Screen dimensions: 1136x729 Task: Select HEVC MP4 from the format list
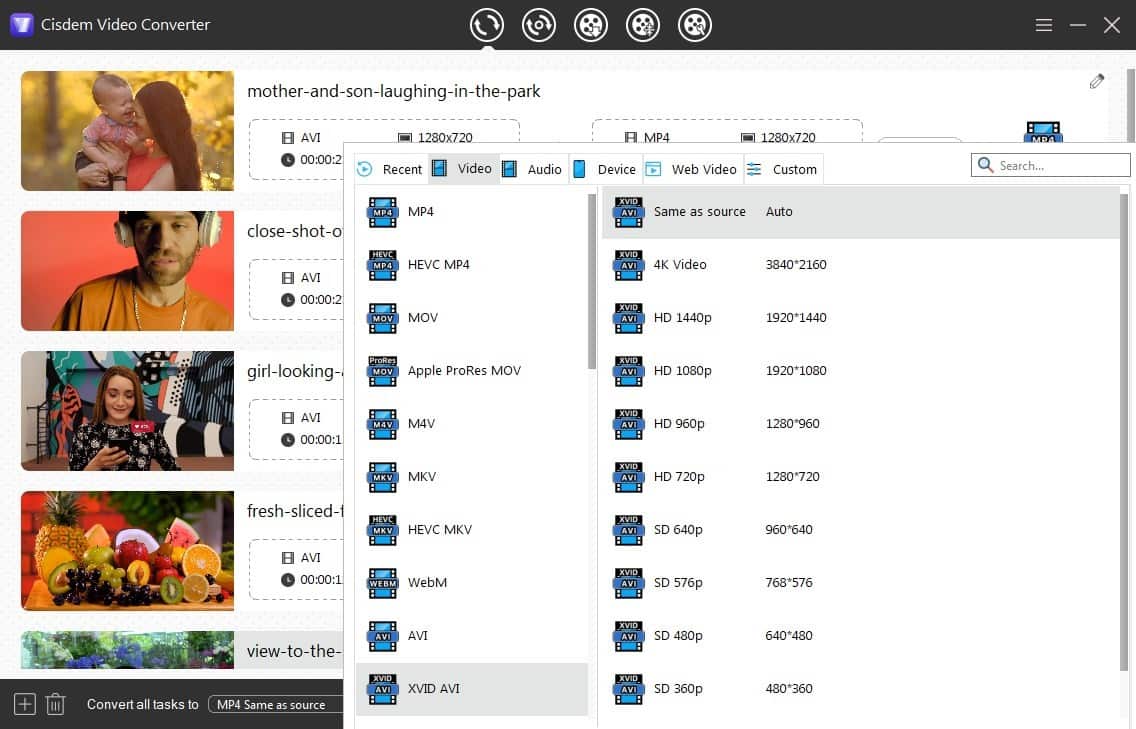point(438,265)
